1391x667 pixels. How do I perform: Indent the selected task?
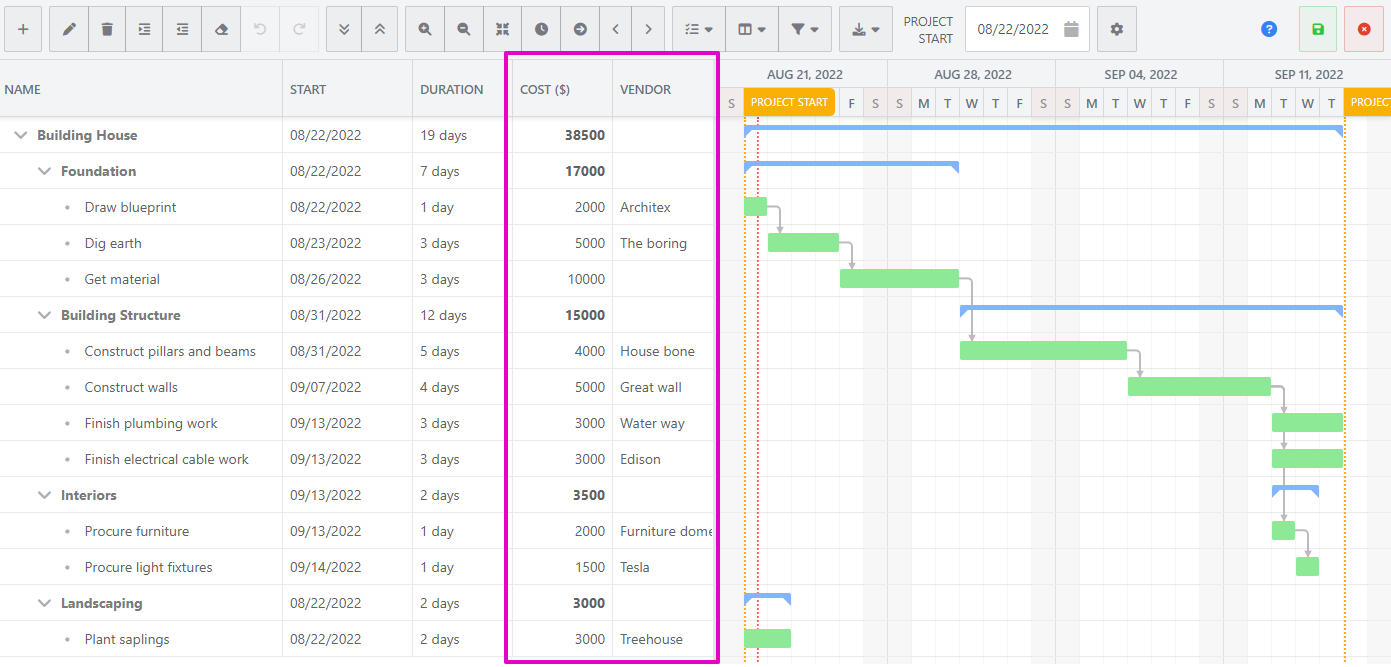click(x=143, y=28)
